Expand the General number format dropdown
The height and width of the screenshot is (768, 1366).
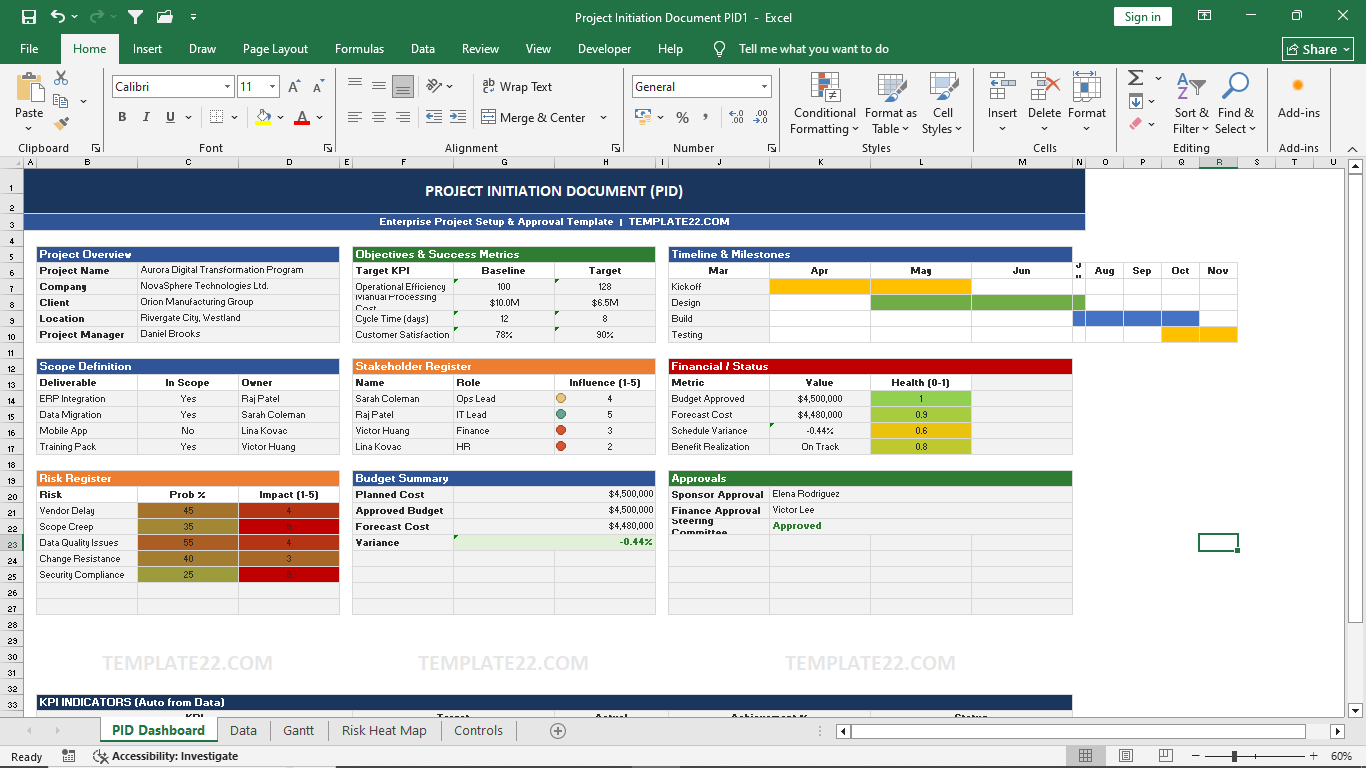click(764, 87)
